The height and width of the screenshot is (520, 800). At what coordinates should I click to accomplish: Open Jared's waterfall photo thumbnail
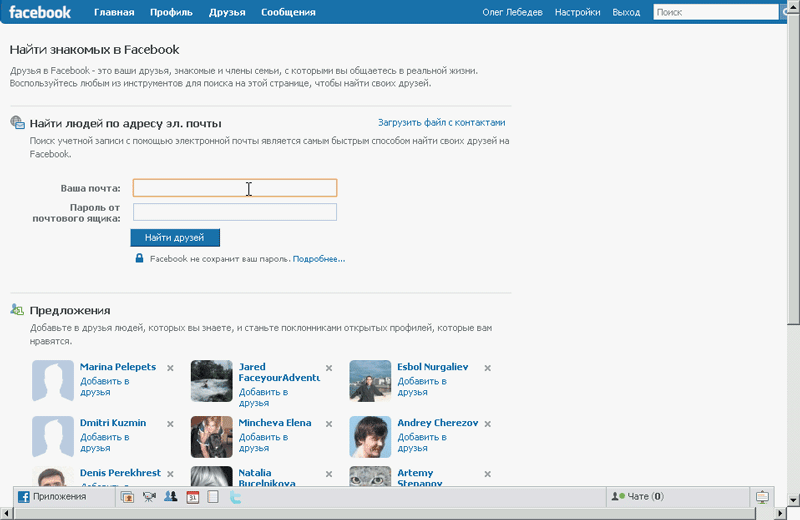coord(212,381)
